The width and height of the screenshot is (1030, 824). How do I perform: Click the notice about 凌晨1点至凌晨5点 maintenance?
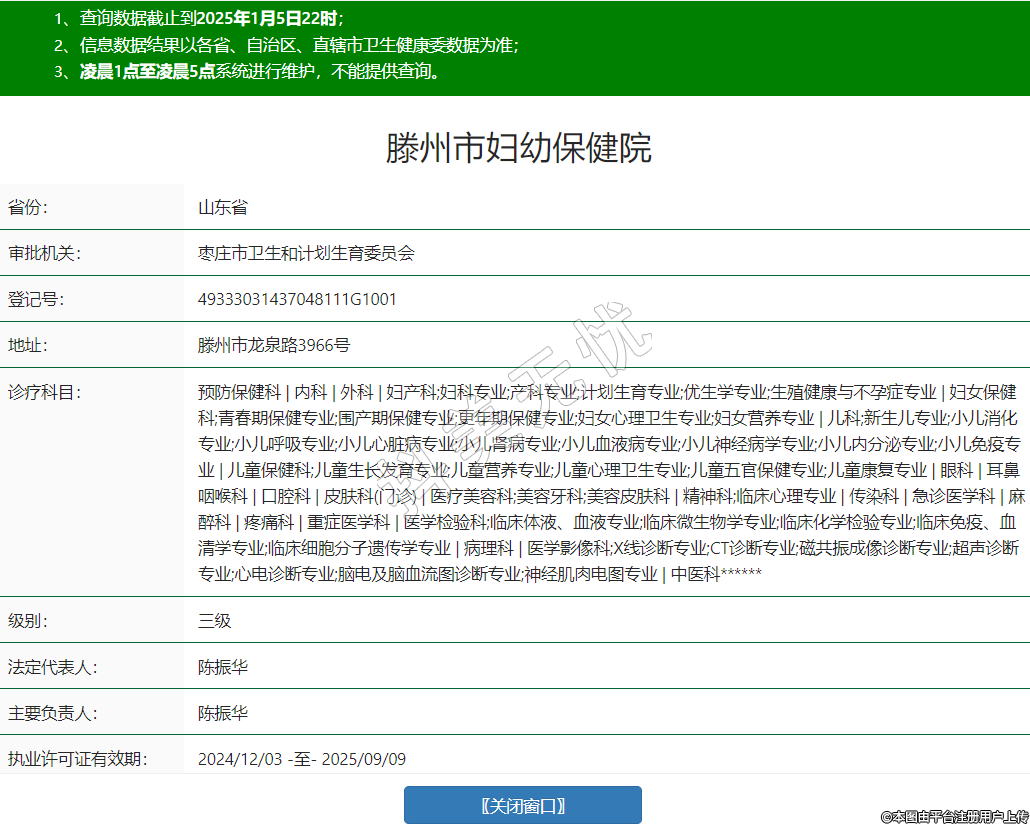[x=260, y=71]
